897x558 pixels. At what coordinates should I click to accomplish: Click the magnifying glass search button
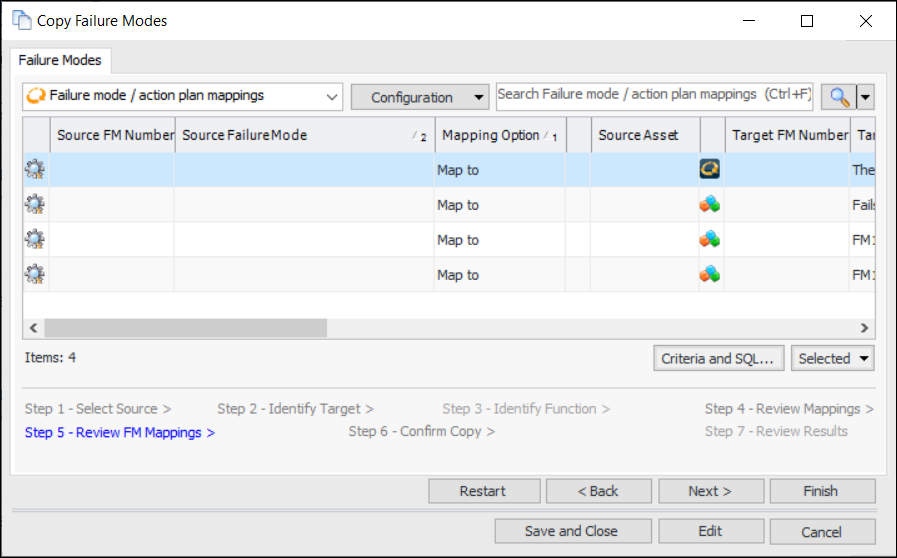tap(839, 97)
